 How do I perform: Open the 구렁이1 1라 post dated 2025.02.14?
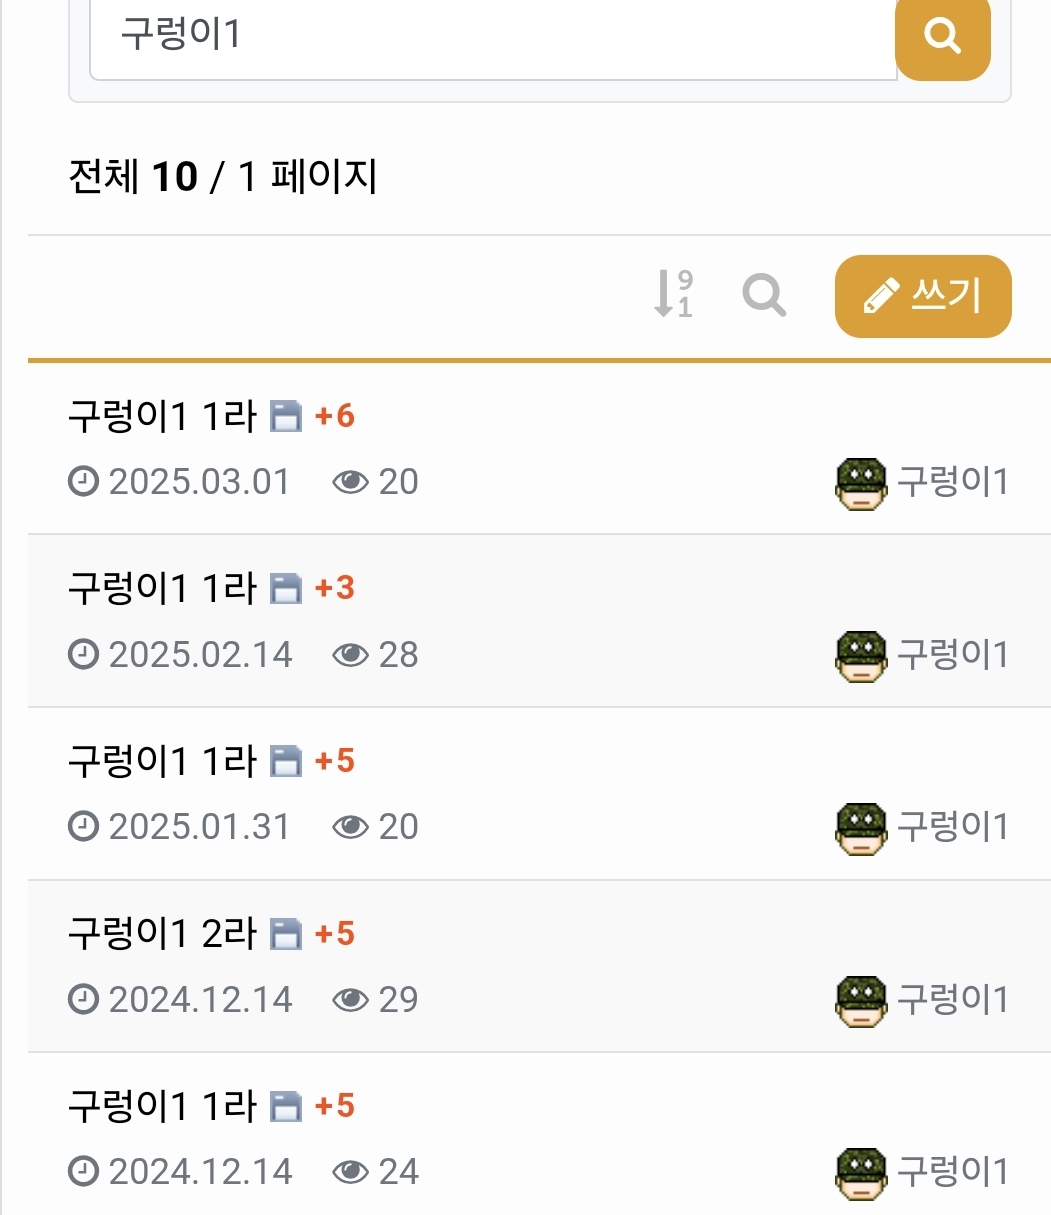click(x=162, y=588)
